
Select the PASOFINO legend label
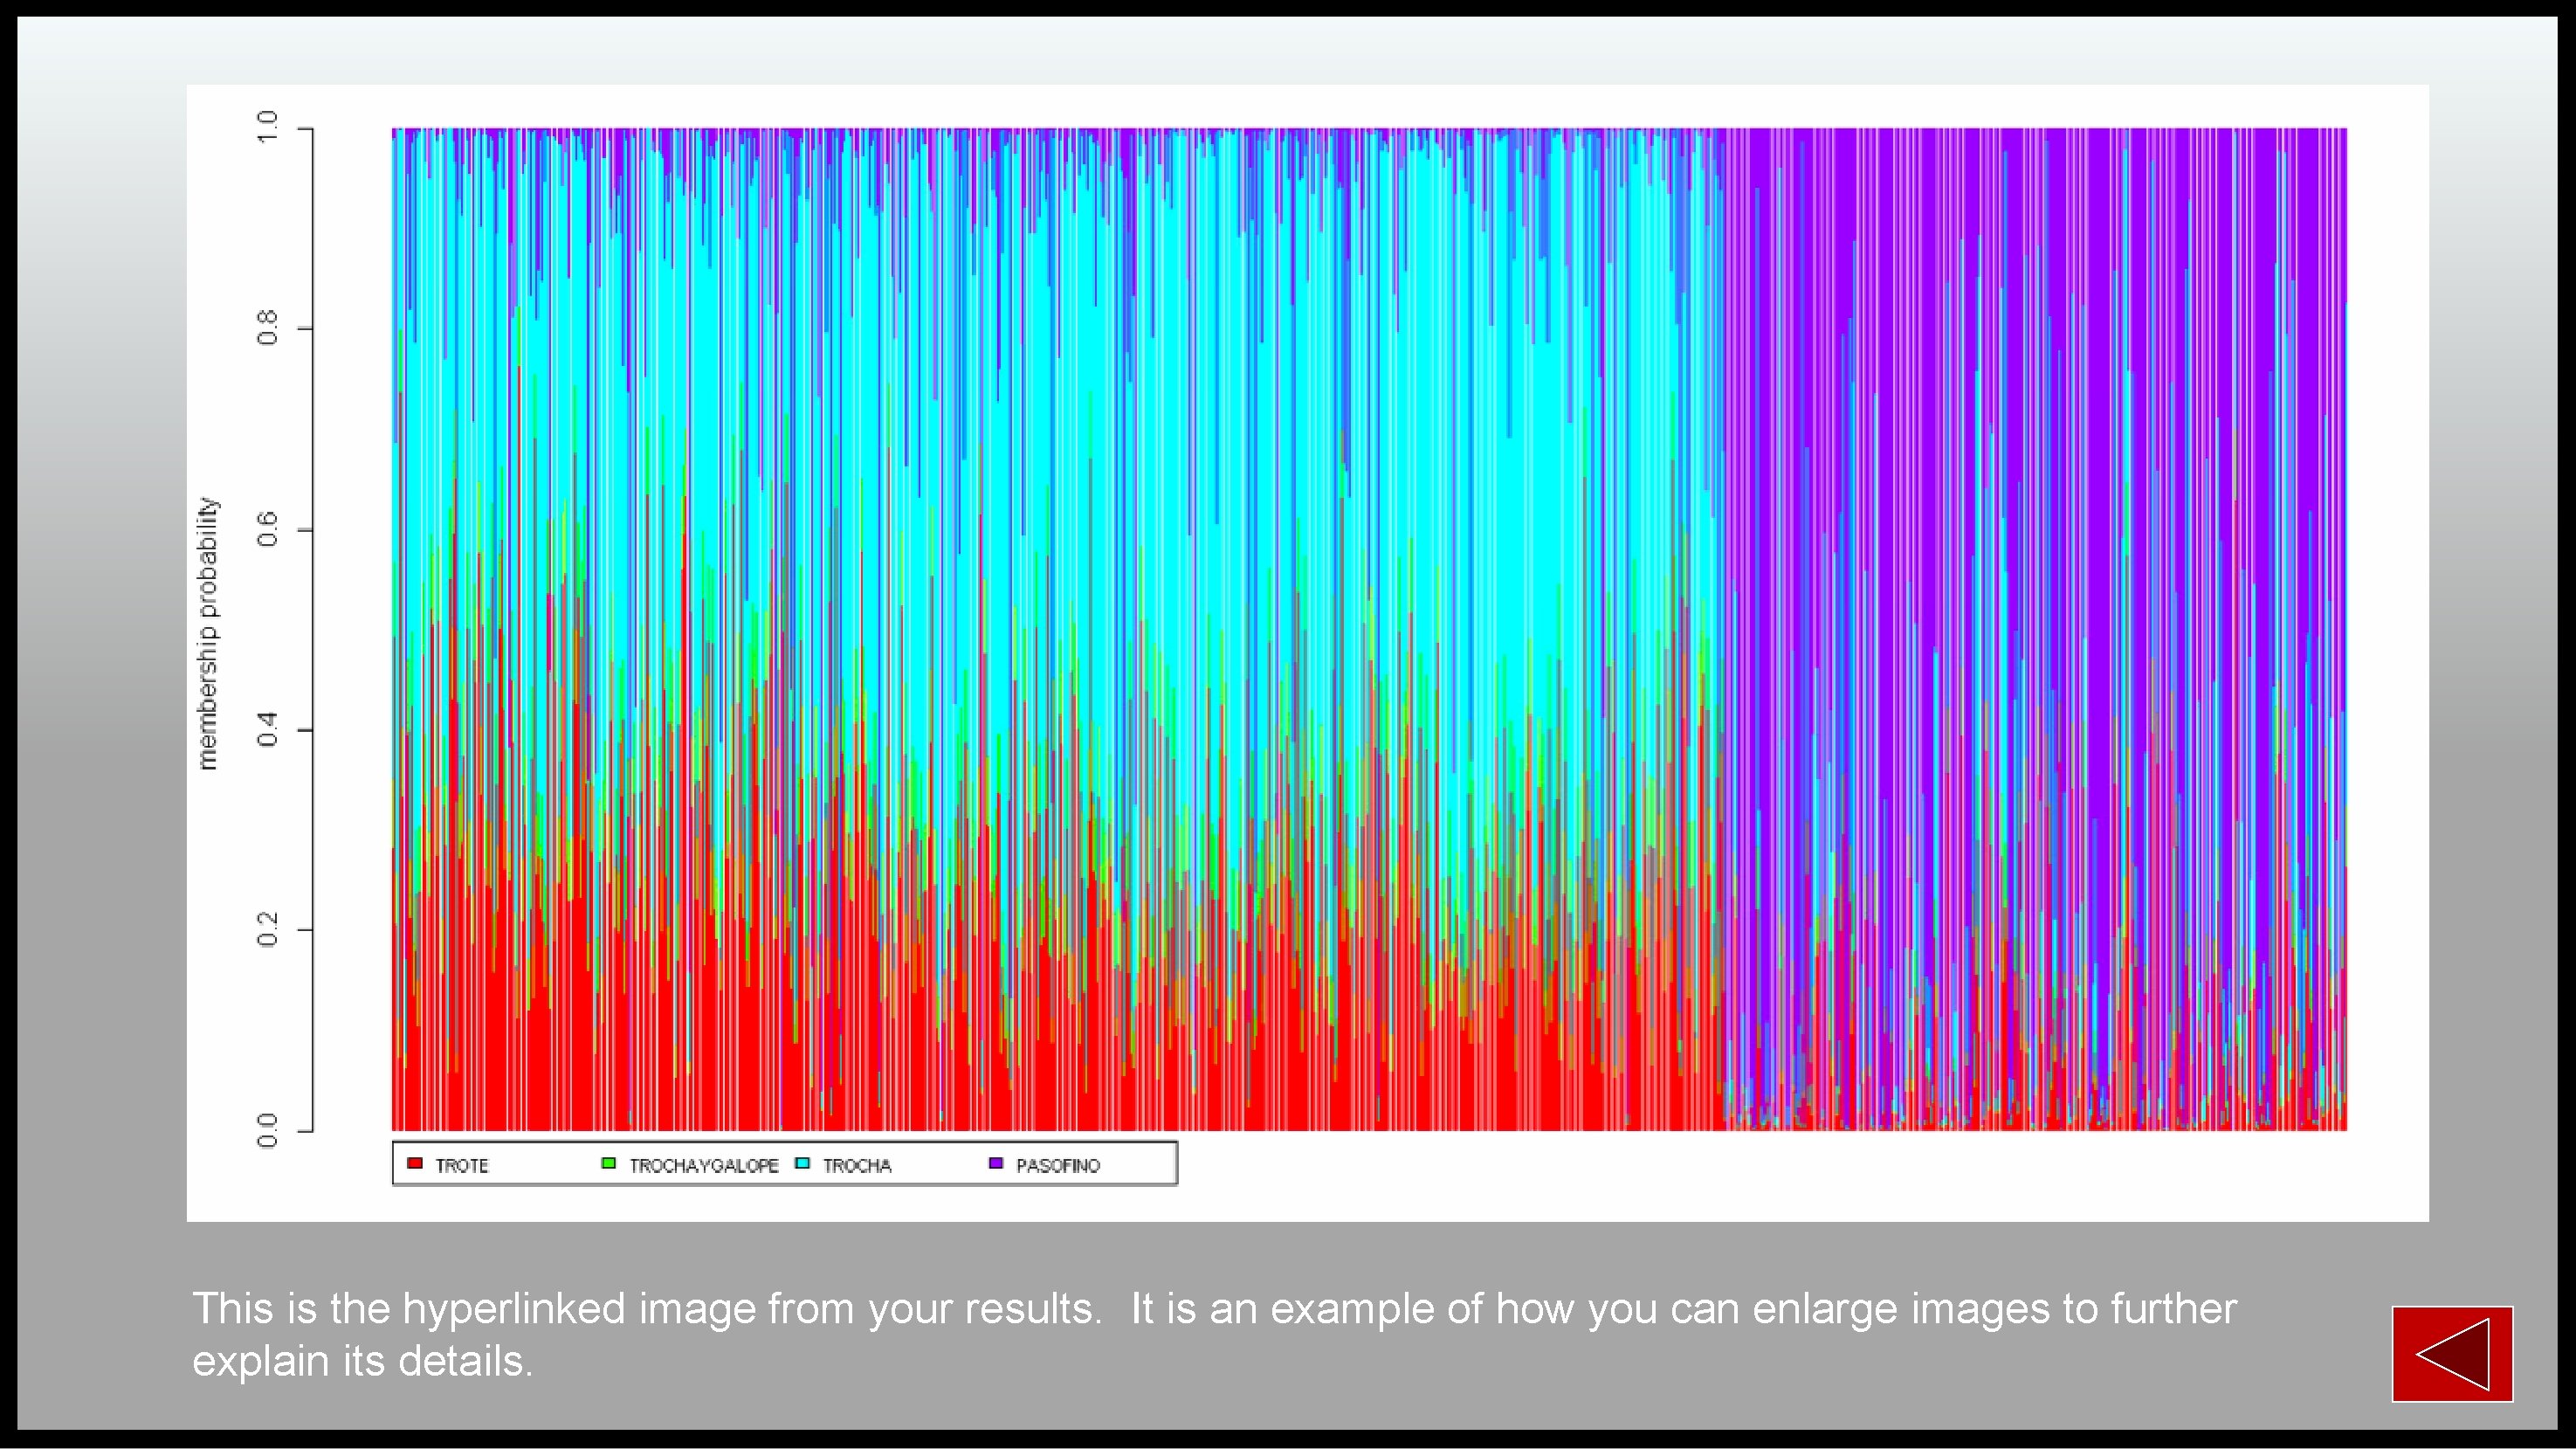tap(1058, 1166)
